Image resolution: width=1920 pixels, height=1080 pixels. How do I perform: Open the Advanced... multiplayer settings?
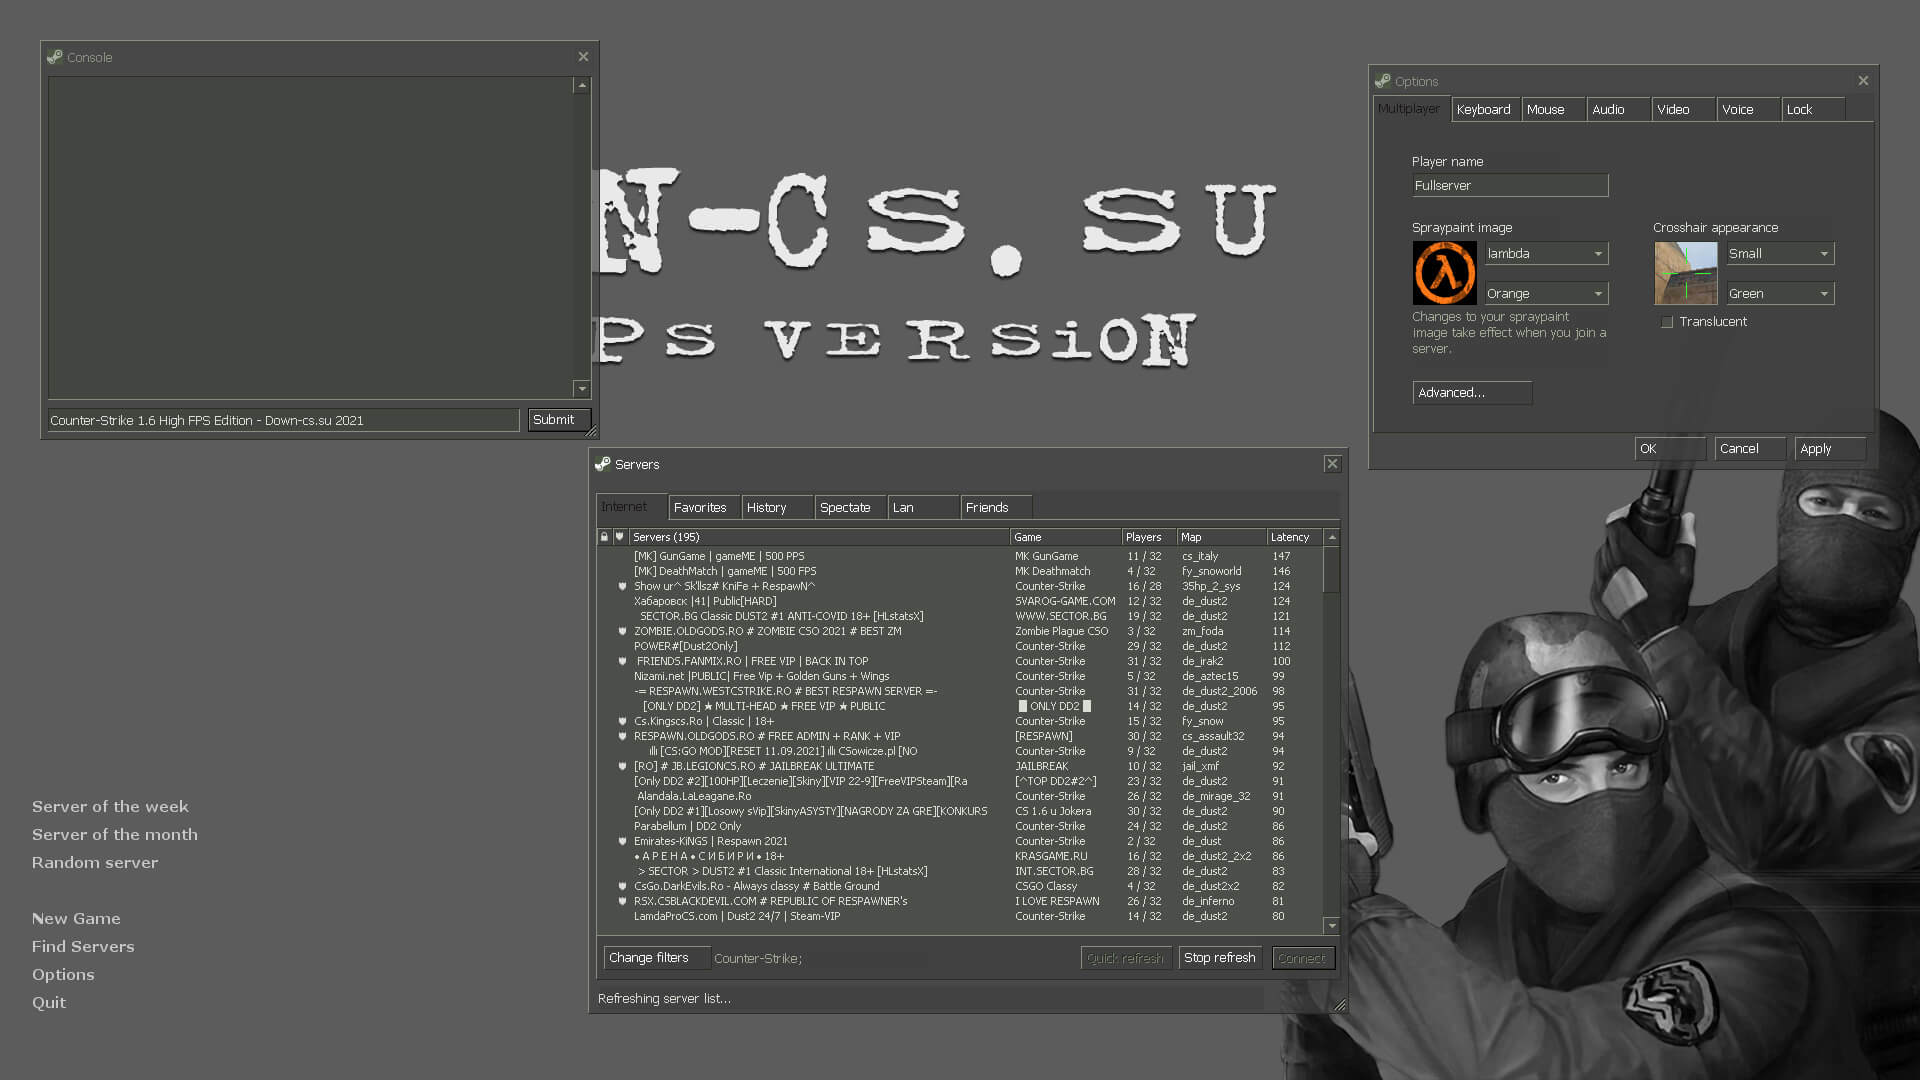tap(1472, 393)
